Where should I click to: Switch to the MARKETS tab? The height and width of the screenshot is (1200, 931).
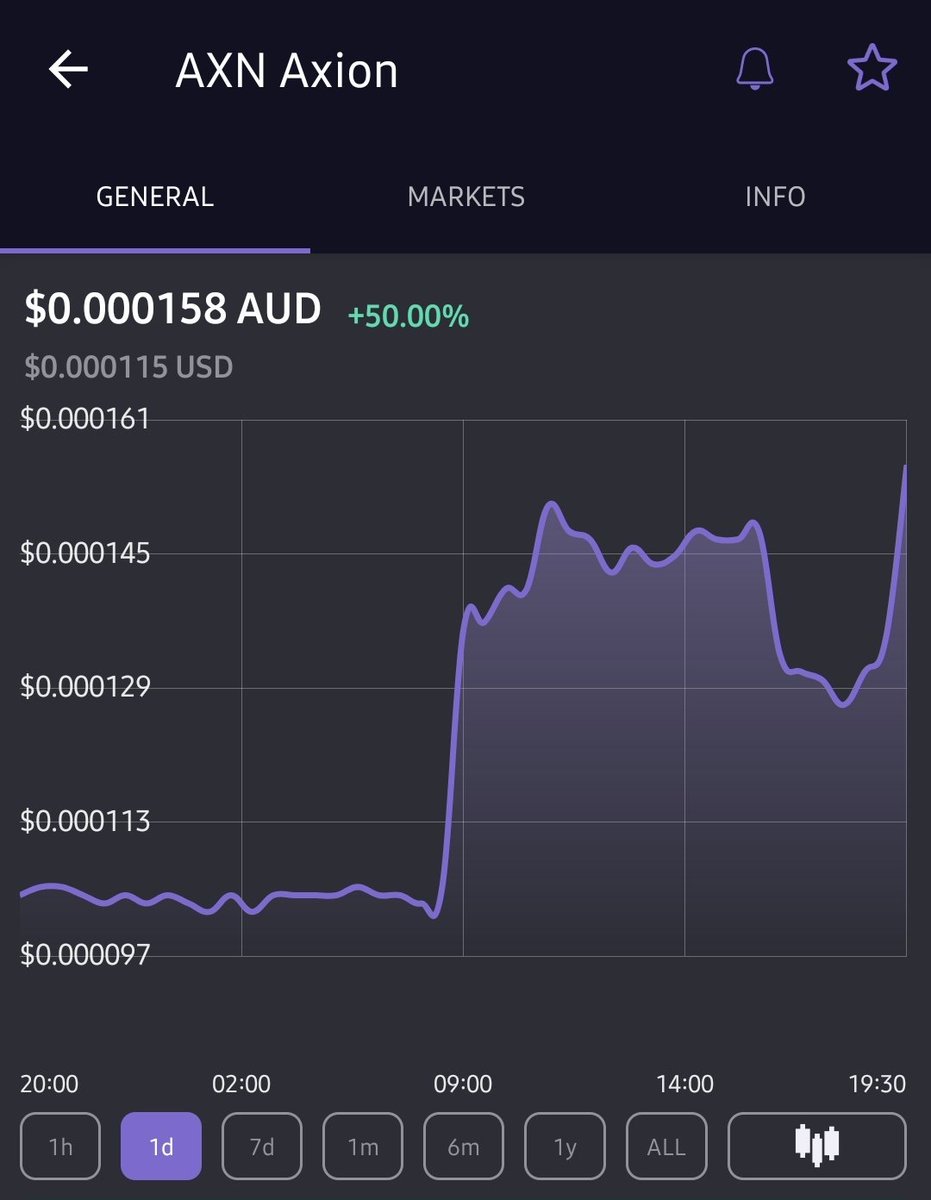(x=466, y=196)
